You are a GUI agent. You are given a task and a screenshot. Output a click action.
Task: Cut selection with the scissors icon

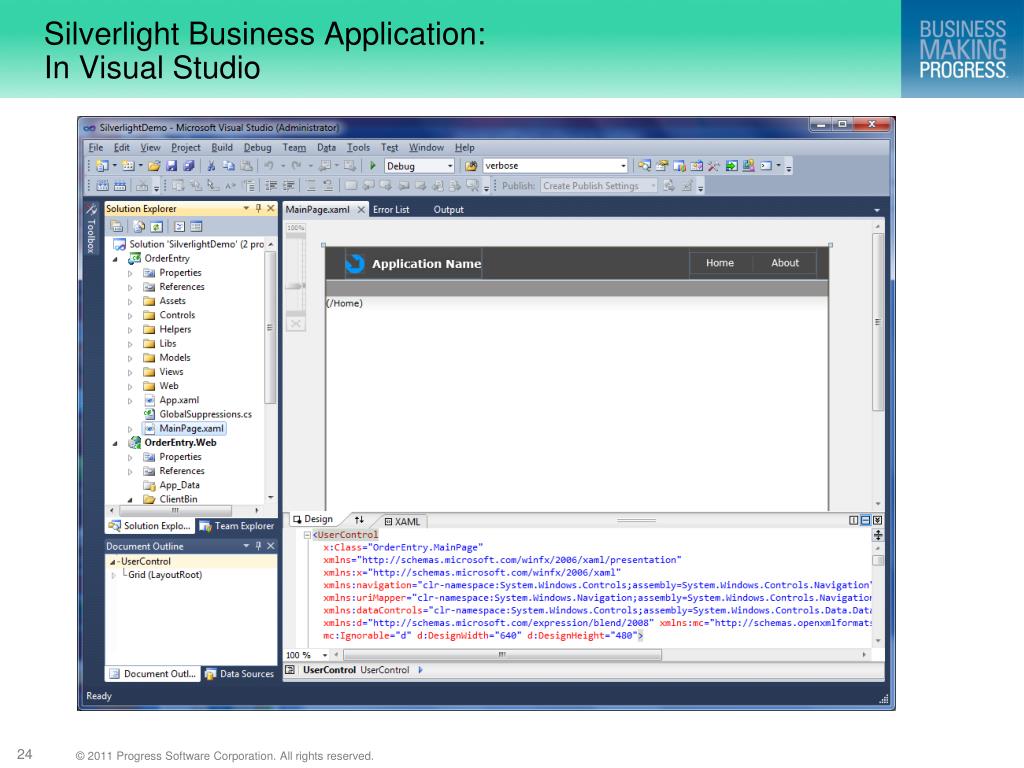[211, 166]
